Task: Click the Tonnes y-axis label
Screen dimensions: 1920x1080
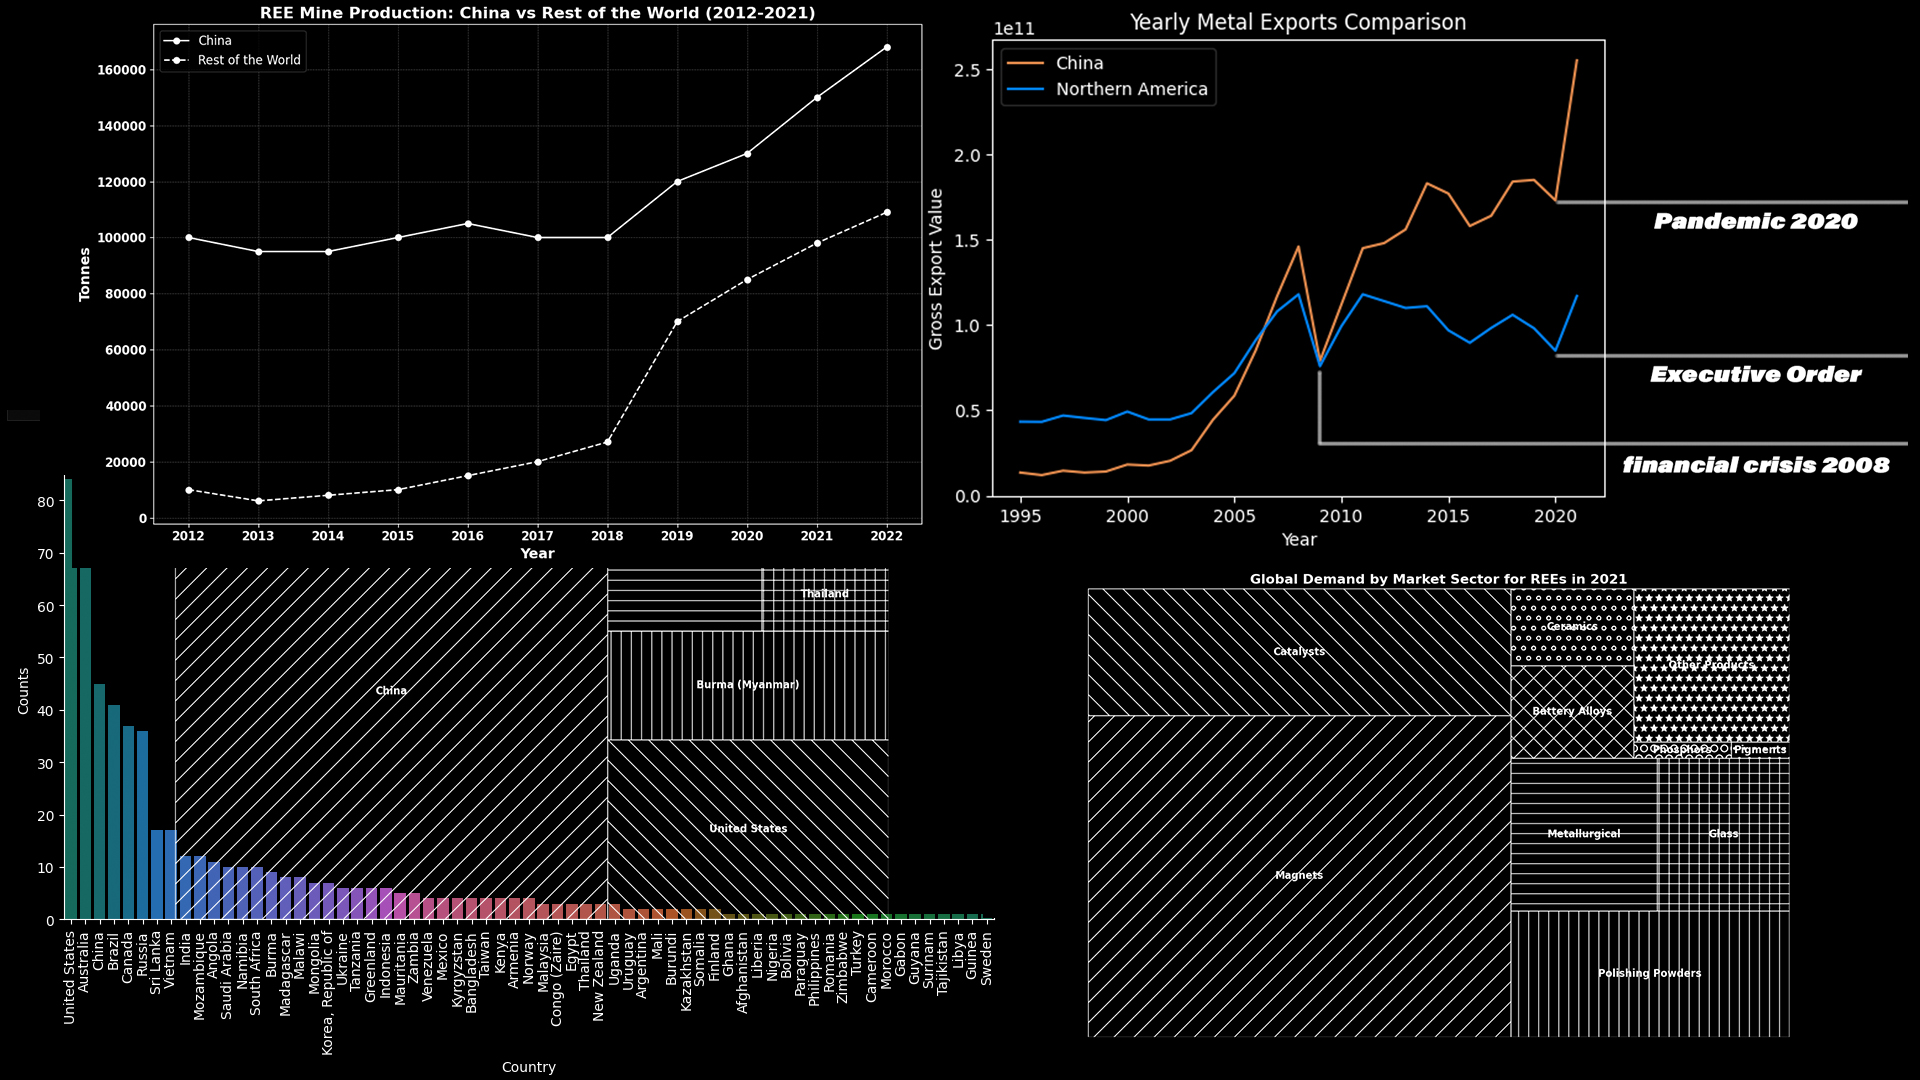Action: tap(85, 274)
